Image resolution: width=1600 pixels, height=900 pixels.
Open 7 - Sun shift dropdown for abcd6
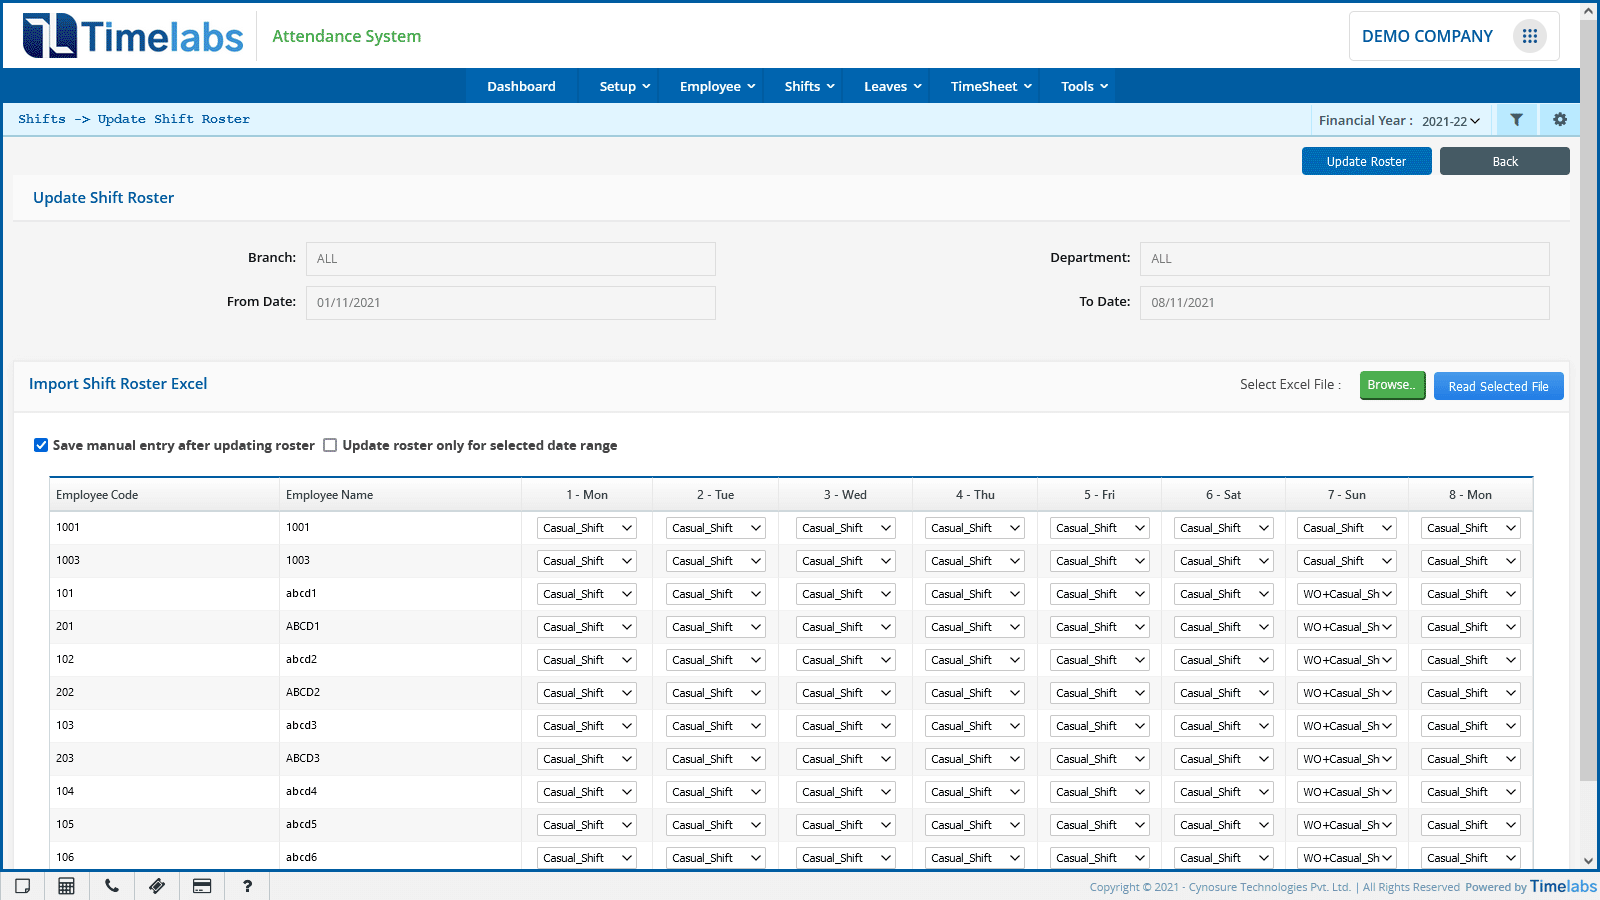[x=1346, y=858]
